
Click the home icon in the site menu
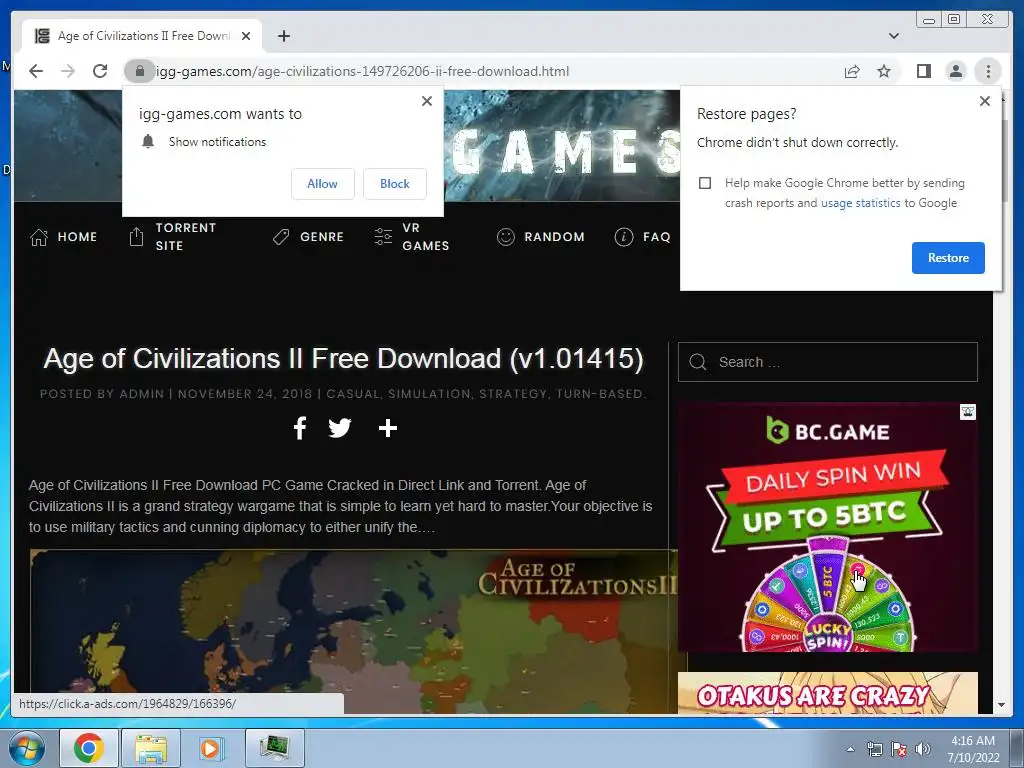39,237
